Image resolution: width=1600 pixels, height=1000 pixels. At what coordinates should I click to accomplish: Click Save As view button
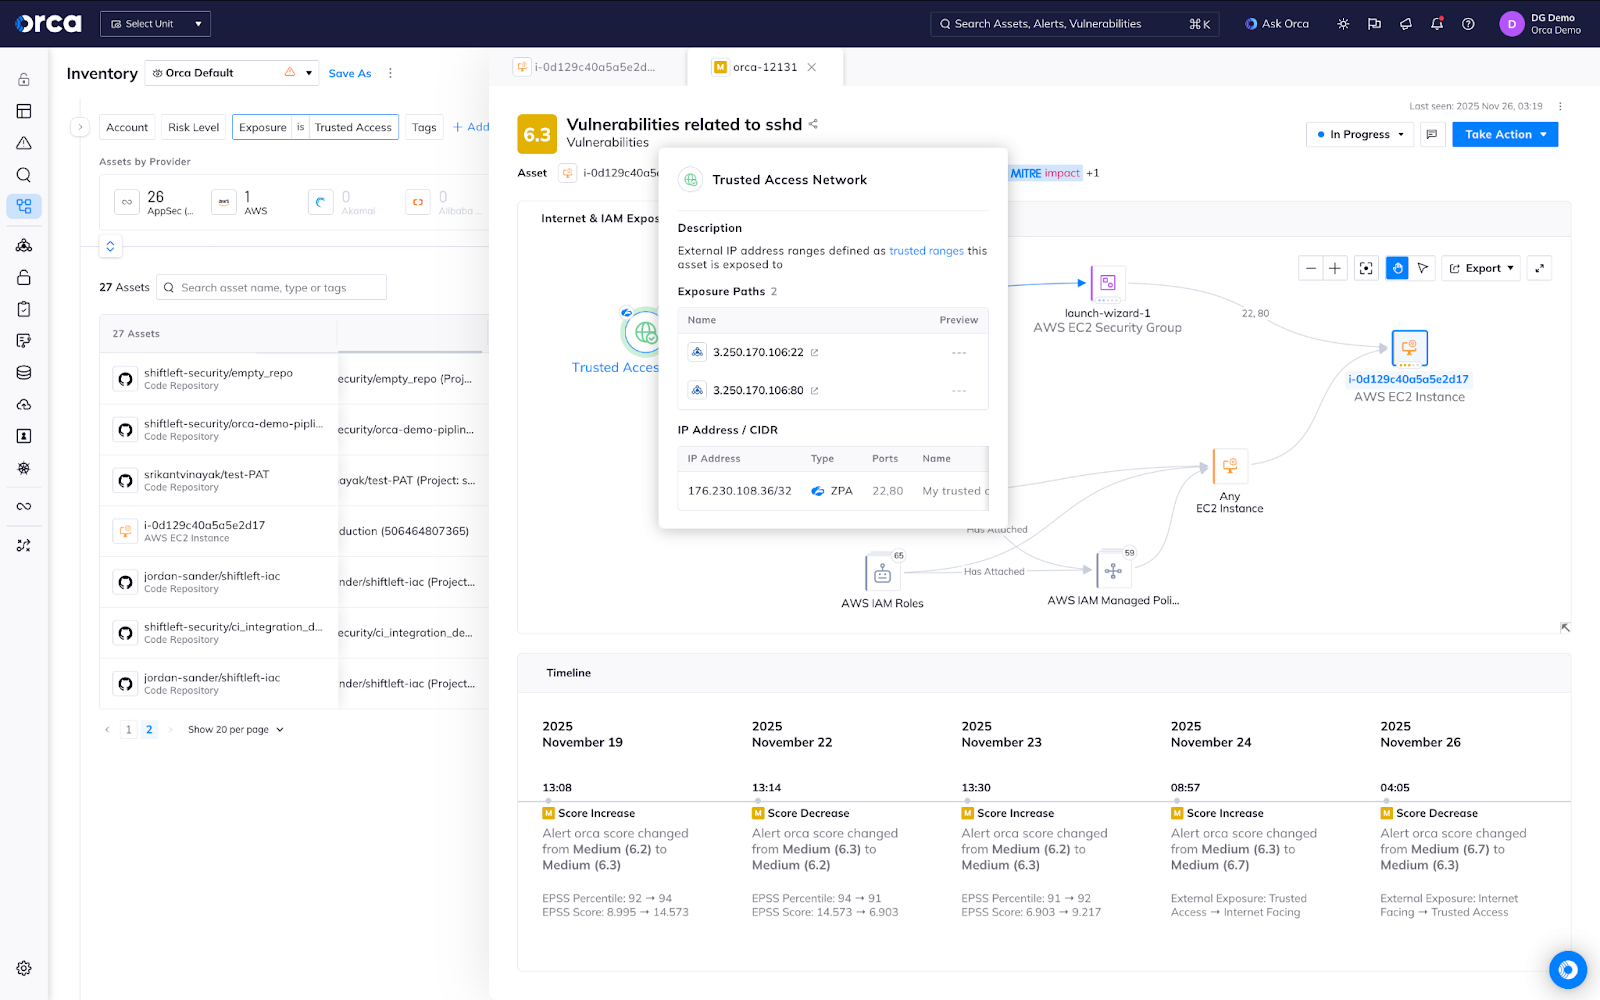[349, 73]
